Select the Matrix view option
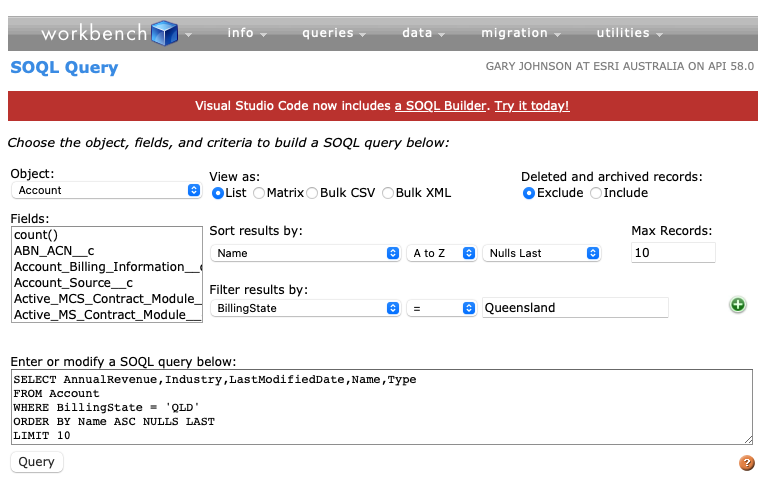Viewport: 769px width, 484px height. [260, 193]
